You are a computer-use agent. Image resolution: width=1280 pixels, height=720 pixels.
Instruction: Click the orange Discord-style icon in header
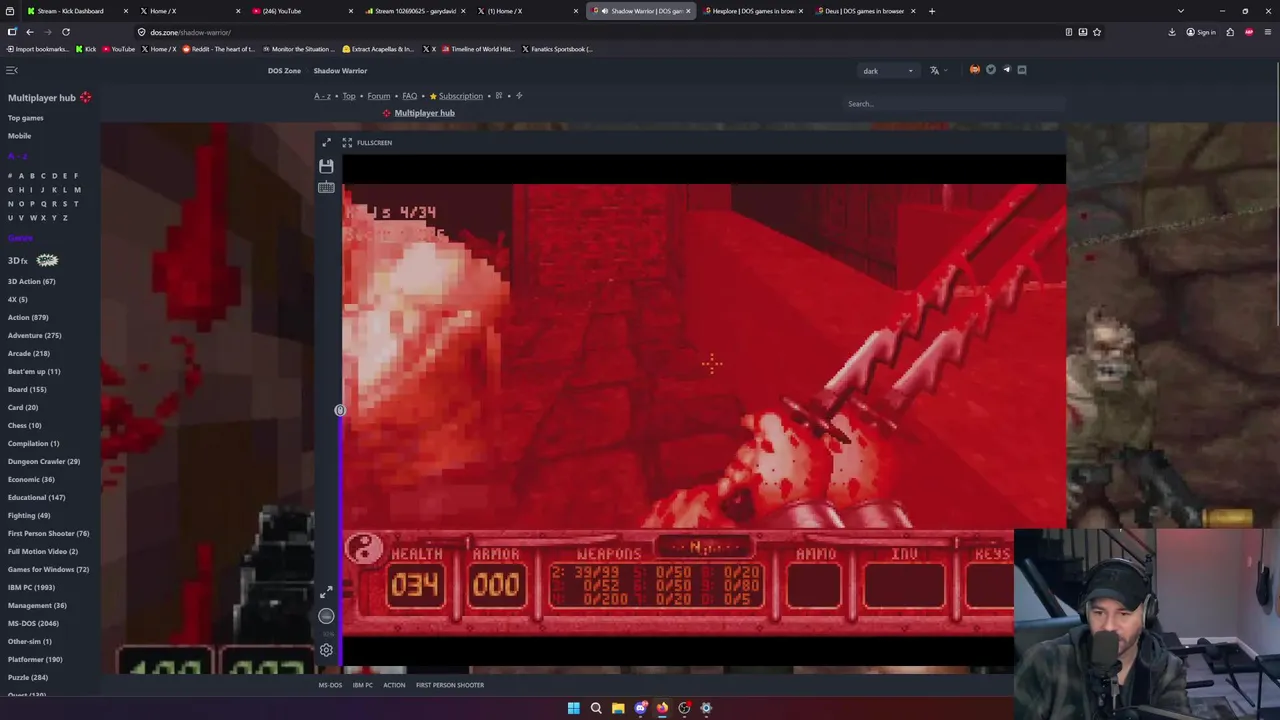[975, 70]
